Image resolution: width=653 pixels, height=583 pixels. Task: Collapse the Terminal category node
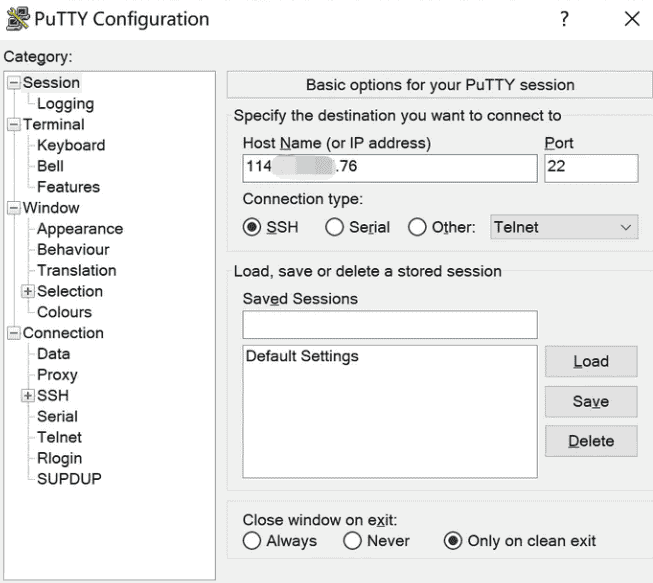tap(14, 125)
